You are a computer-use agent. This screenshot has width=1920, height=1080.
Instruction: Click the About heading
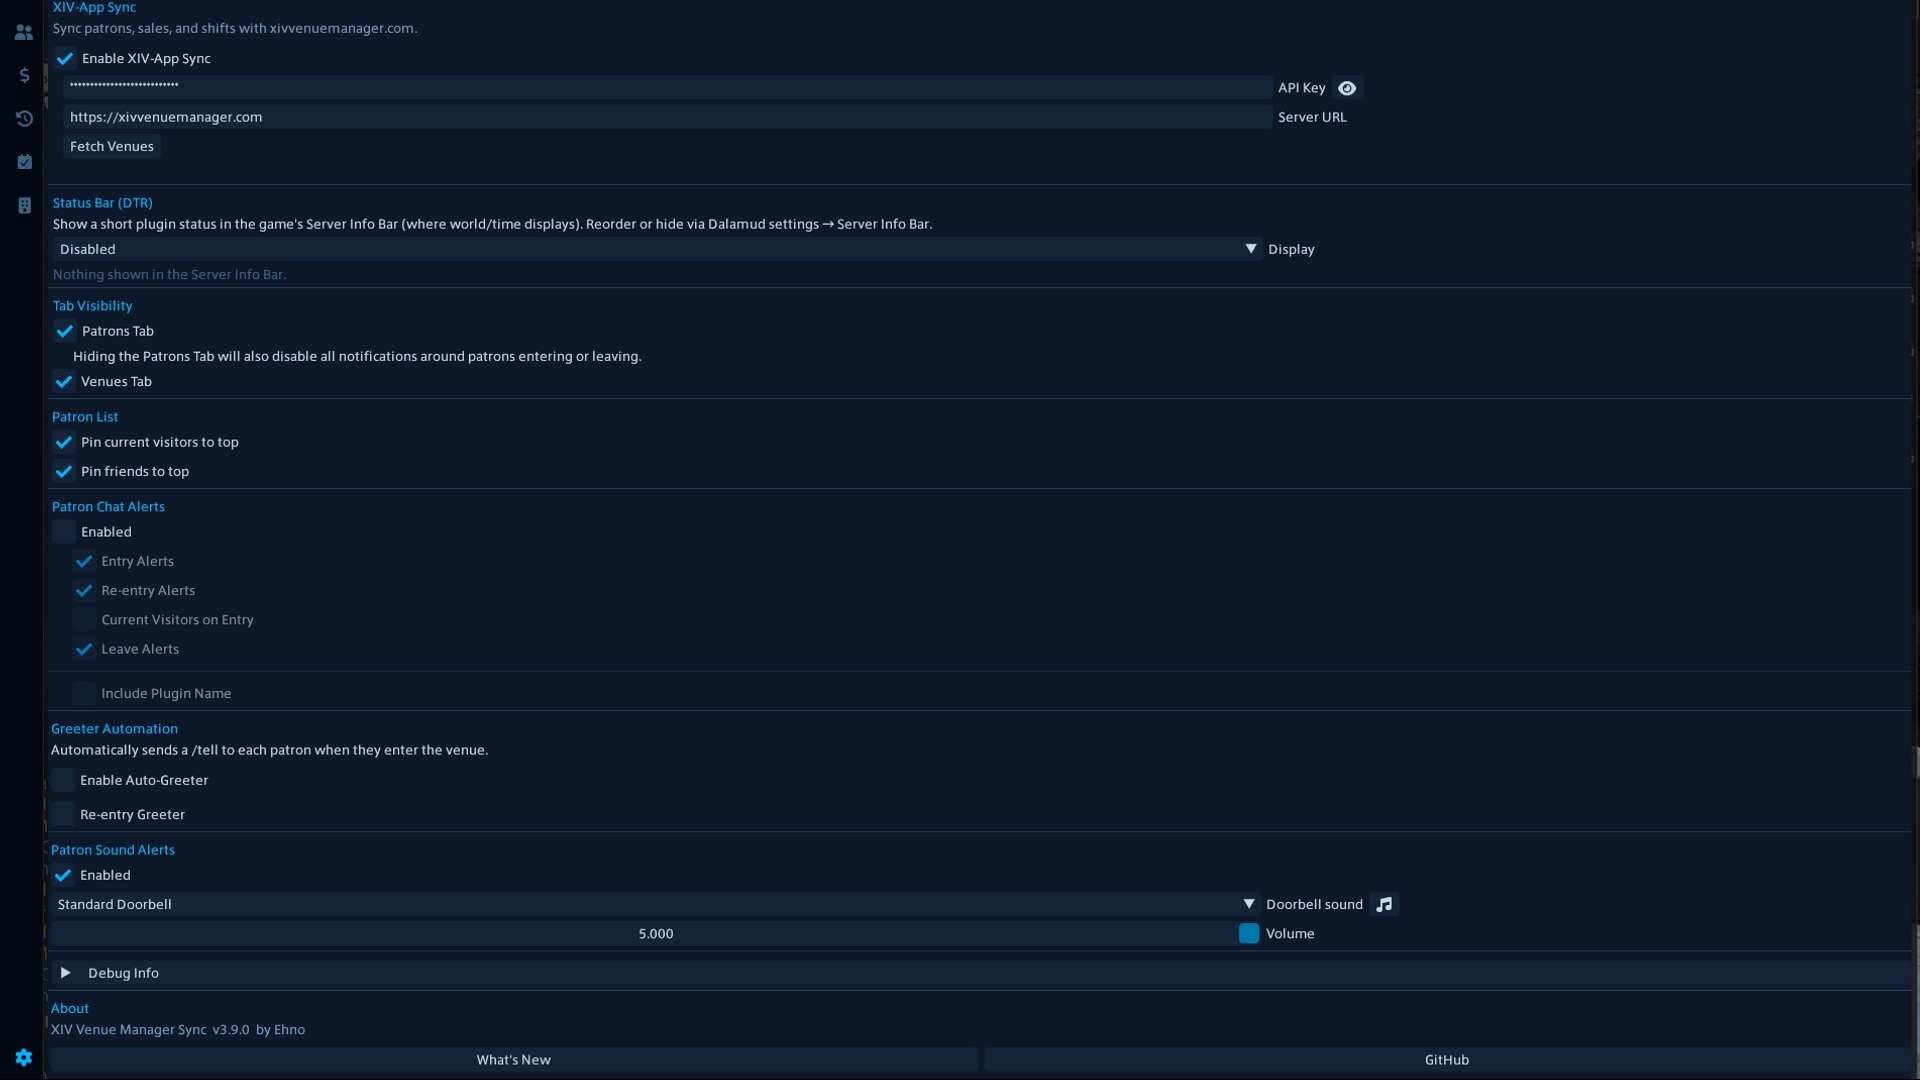coord(70,1008)
